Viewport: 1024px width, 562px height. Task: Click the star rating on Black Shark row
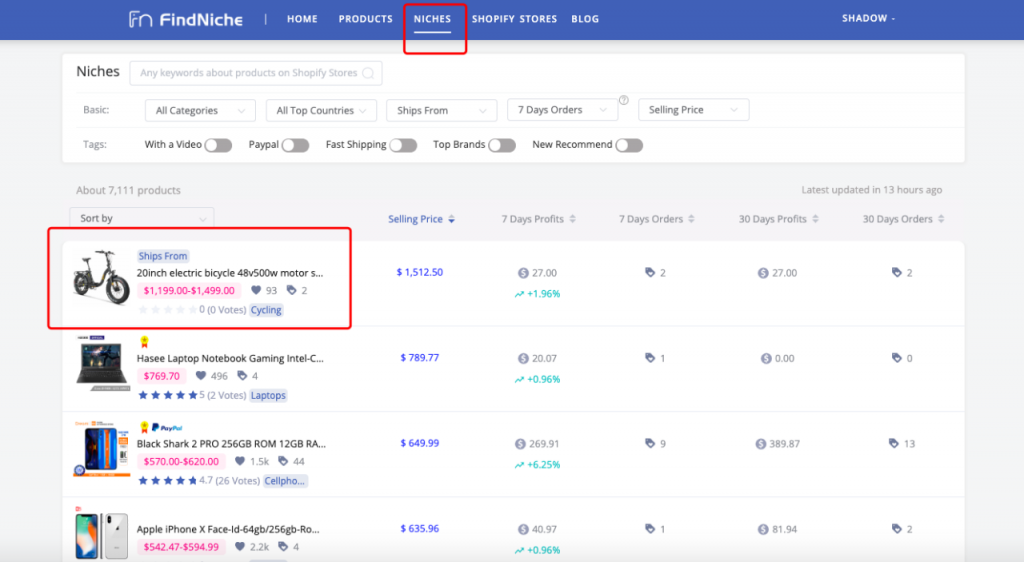click(x=167, y=480)
